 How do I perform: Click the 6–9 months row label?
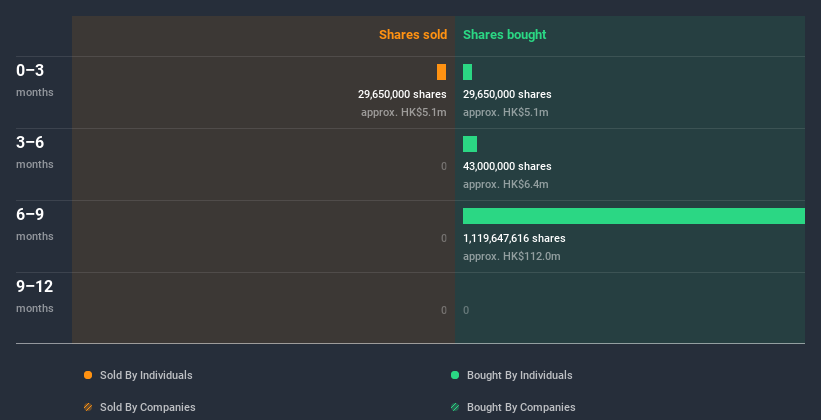pyautogui.click(x=35, y=224)
